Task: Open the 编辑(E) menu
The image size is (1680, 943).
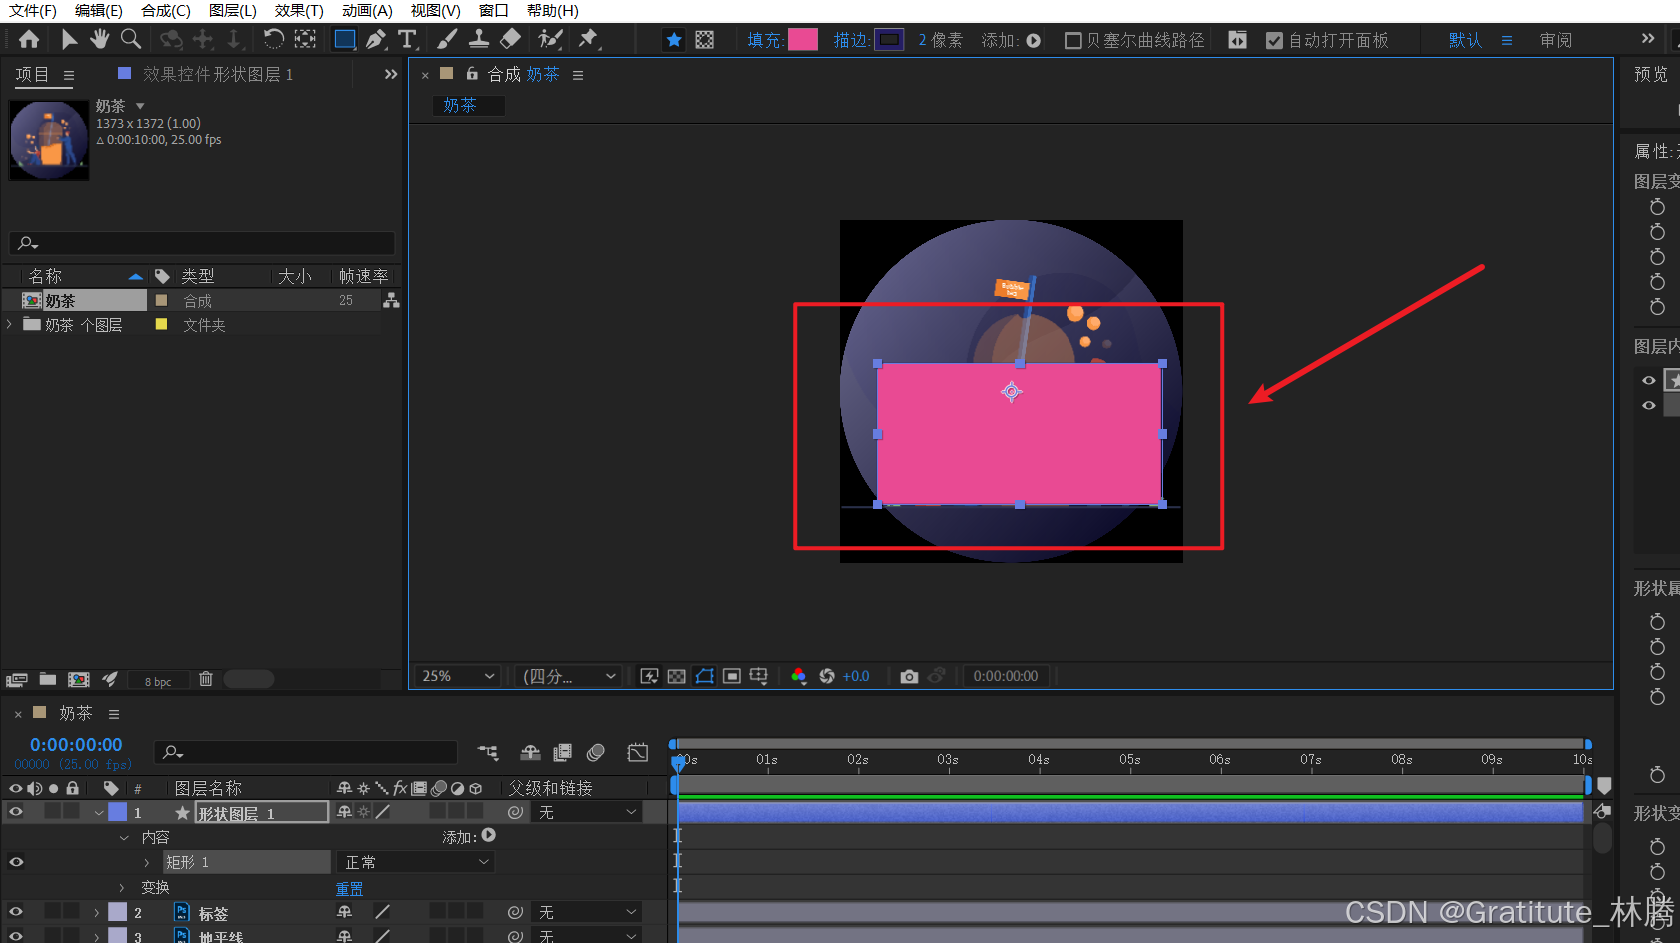Action: 98,11
